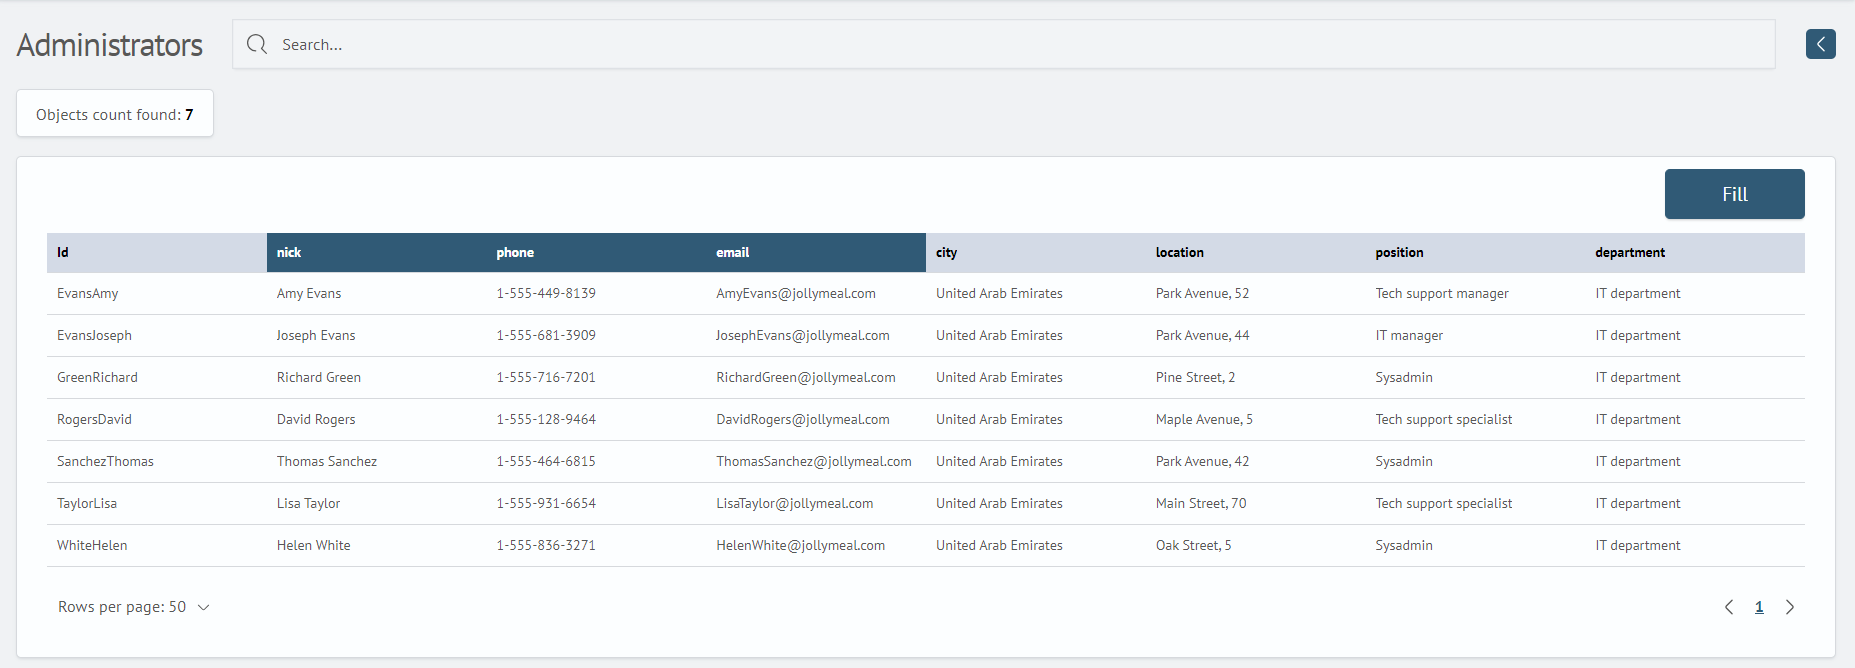Image resolution: width=1855 pixels, height=668 pixels.
Task: Go to previous page arrow
Action: point(1729,607)
